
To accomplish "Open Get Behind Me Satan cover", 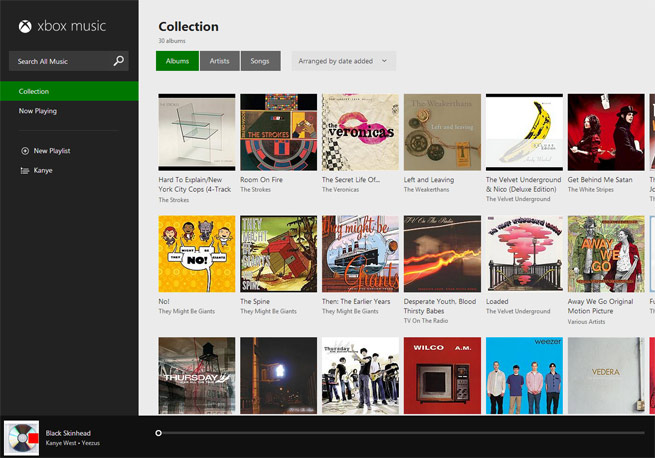I will (606, 132).
